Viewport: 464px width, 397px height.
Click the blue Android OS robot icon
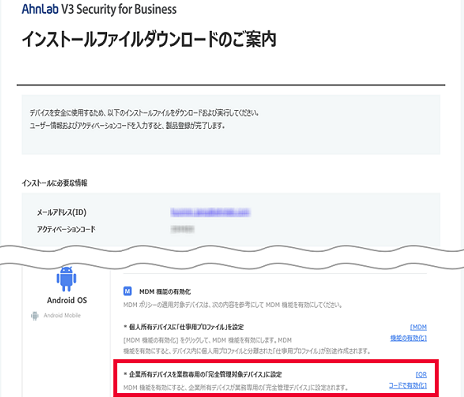pos(66,279)
